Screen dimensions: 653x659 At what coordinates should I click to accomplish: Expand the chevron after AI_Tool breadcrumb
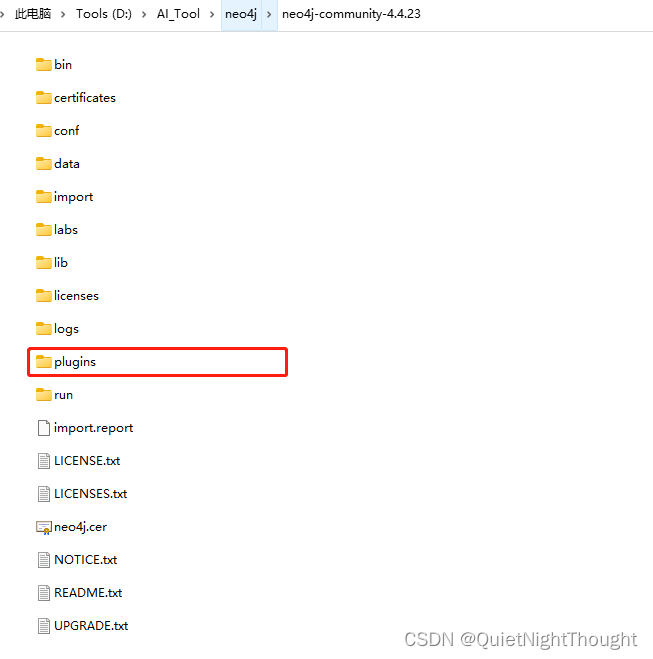tap(212, 14)
